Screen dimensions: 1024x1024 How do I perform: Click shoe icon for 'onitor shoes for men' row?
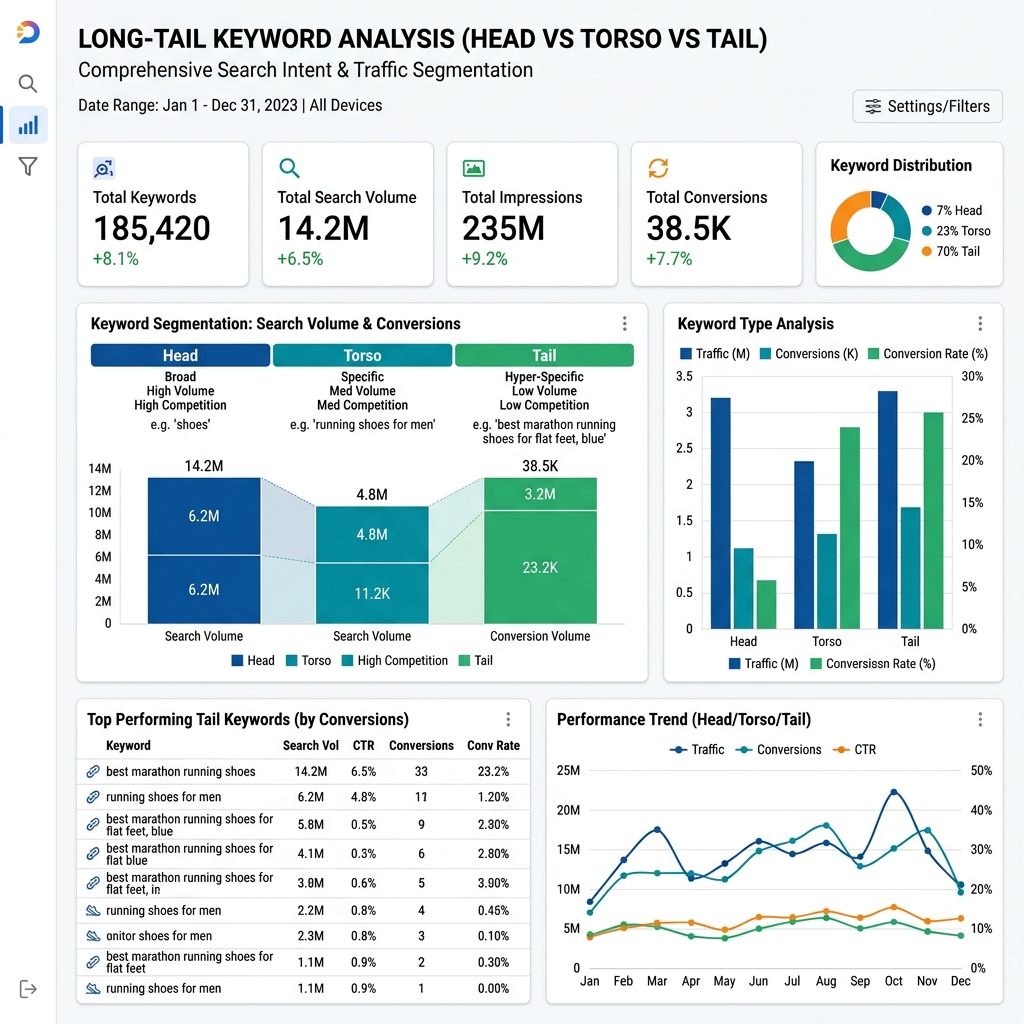pyautogui.click(x=93, y=936)
